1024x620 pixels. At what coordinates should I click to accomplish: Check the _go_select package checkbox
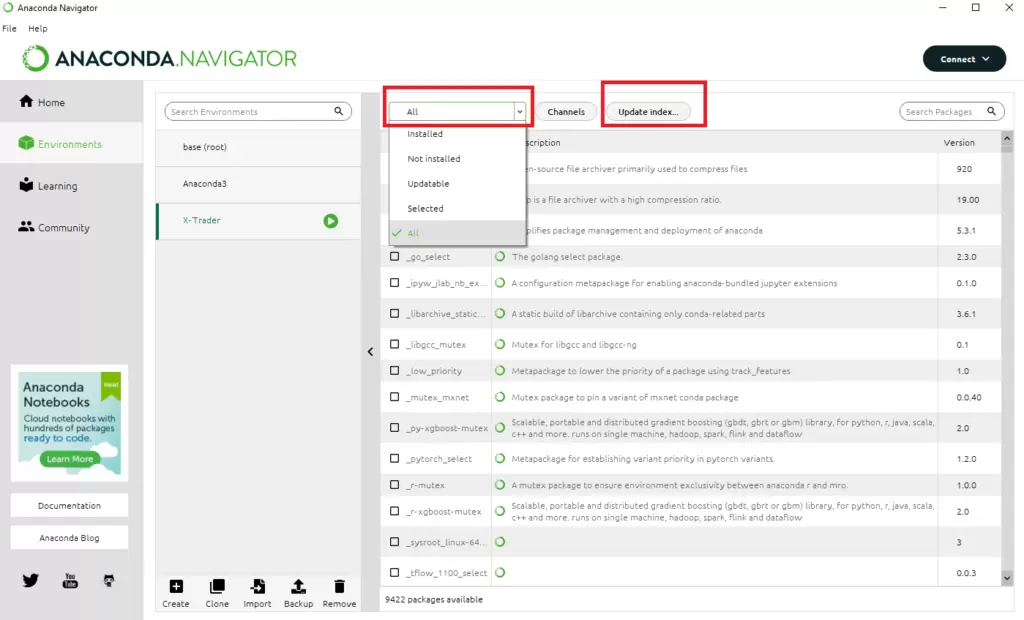point(394,256)
